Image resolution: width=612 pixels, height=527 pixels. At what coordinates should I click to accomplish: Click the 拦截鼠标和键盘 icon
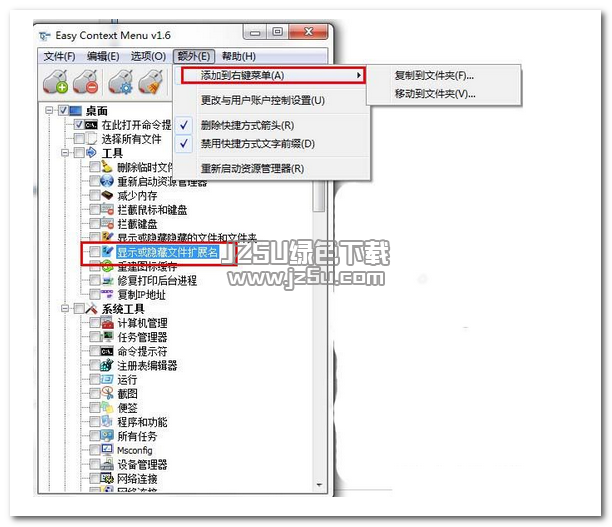click(107, 209)
